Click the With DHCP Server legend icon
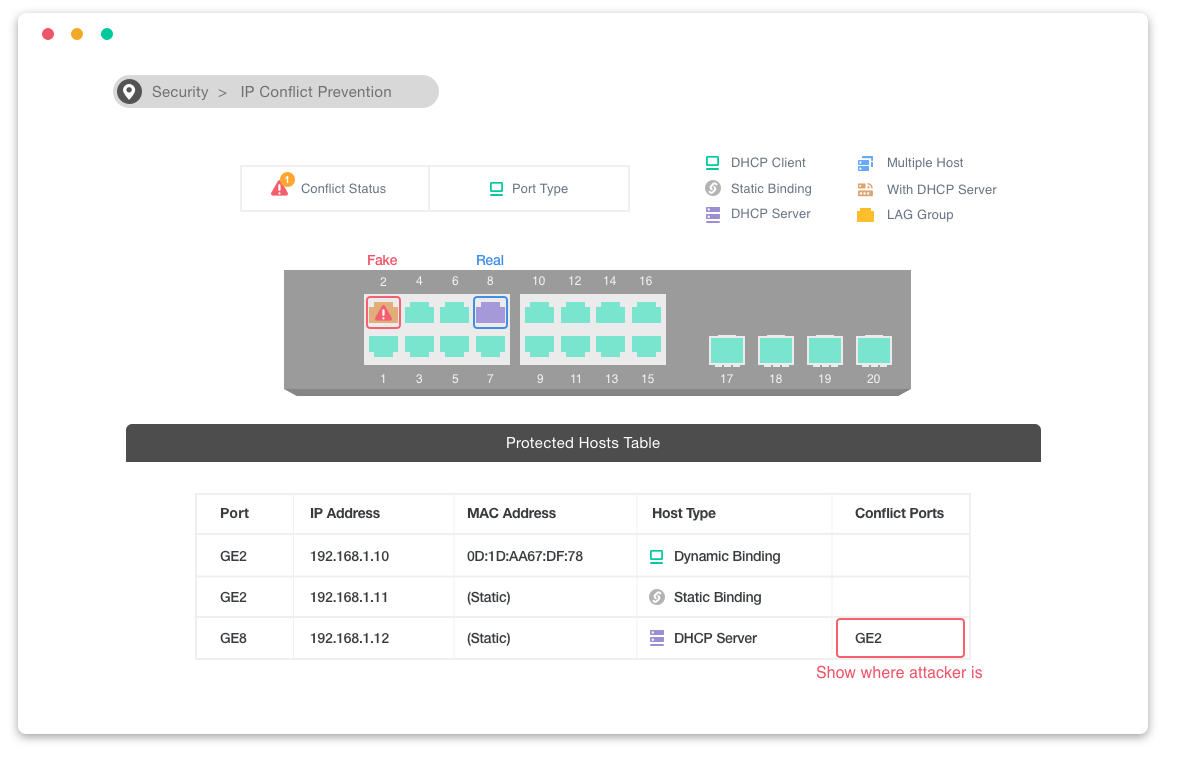Image resolution: width=1177 pixels, height=768 pixels. (x=865, y=189)
